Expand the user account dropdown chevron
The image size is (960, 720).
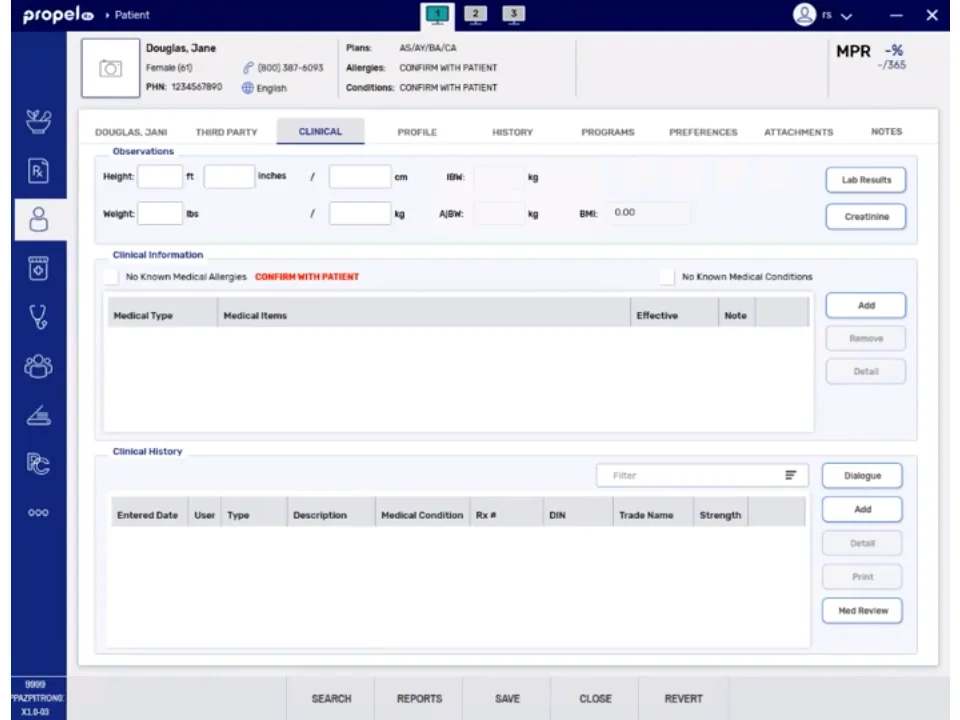[x=846, y=16]
